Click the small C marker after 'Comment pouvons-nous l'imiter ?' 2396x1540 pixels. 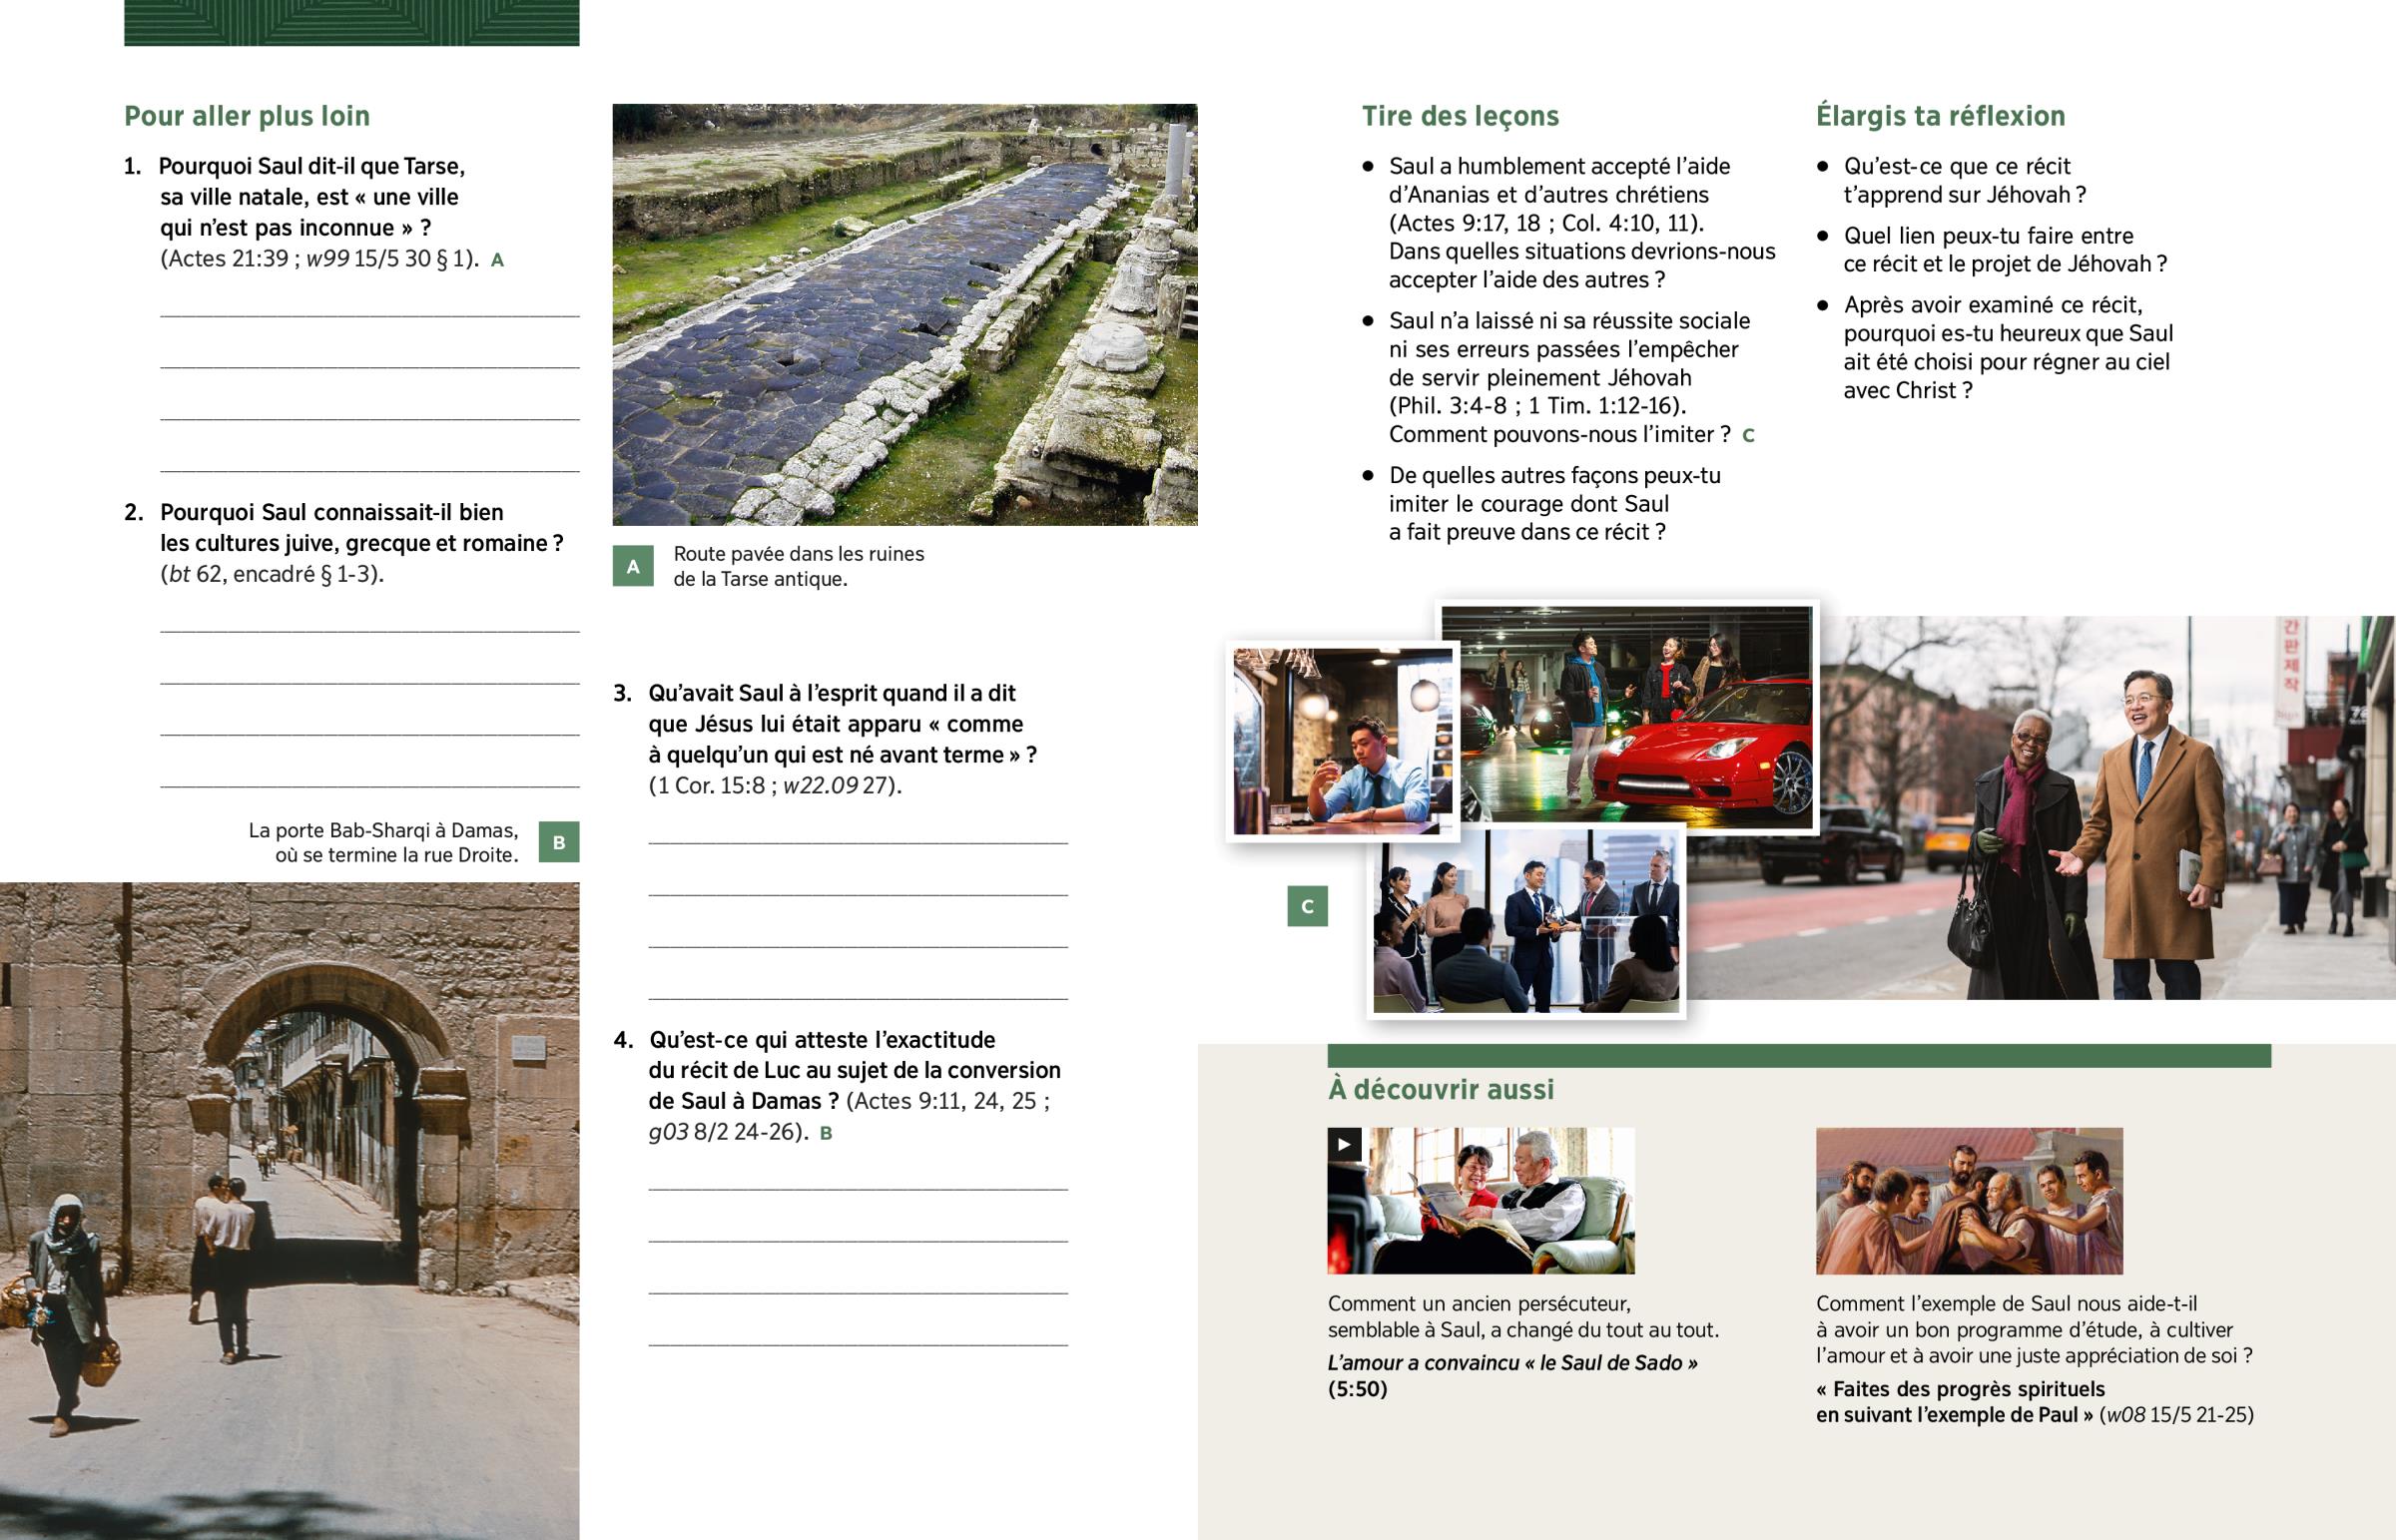tap(1748, 435)
